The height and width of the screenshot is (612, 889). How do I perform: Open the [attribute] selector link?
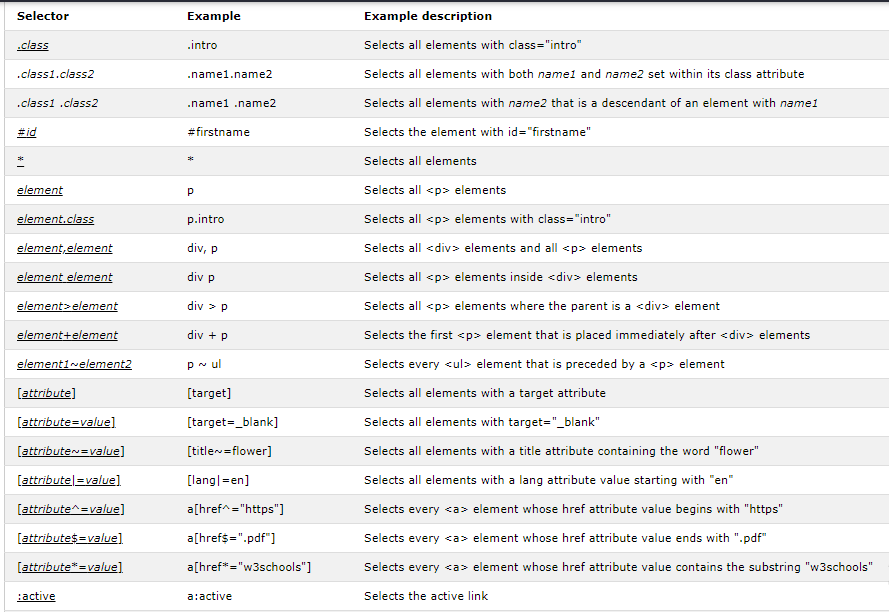tap(46, 393)
